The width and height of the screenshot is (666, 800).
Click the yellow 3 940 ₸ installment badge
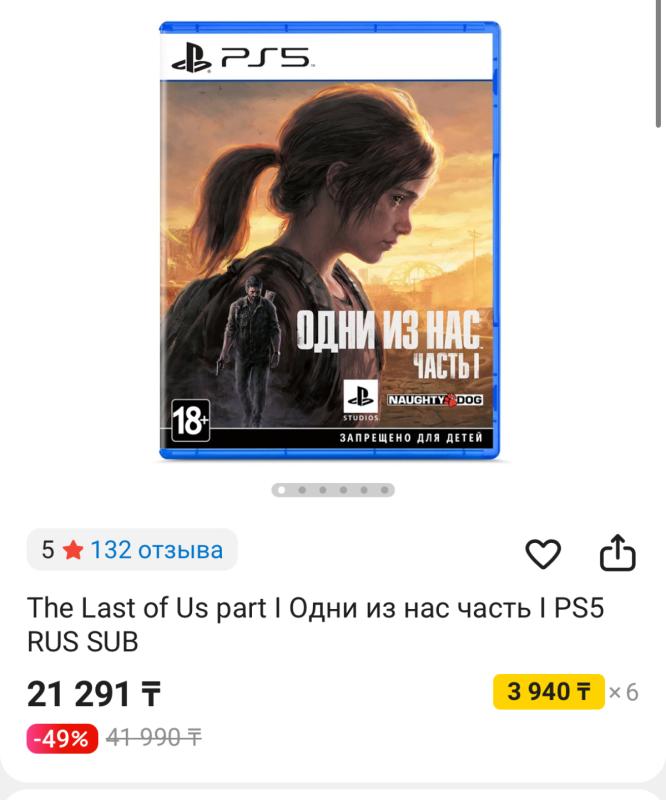coord(549,691)
